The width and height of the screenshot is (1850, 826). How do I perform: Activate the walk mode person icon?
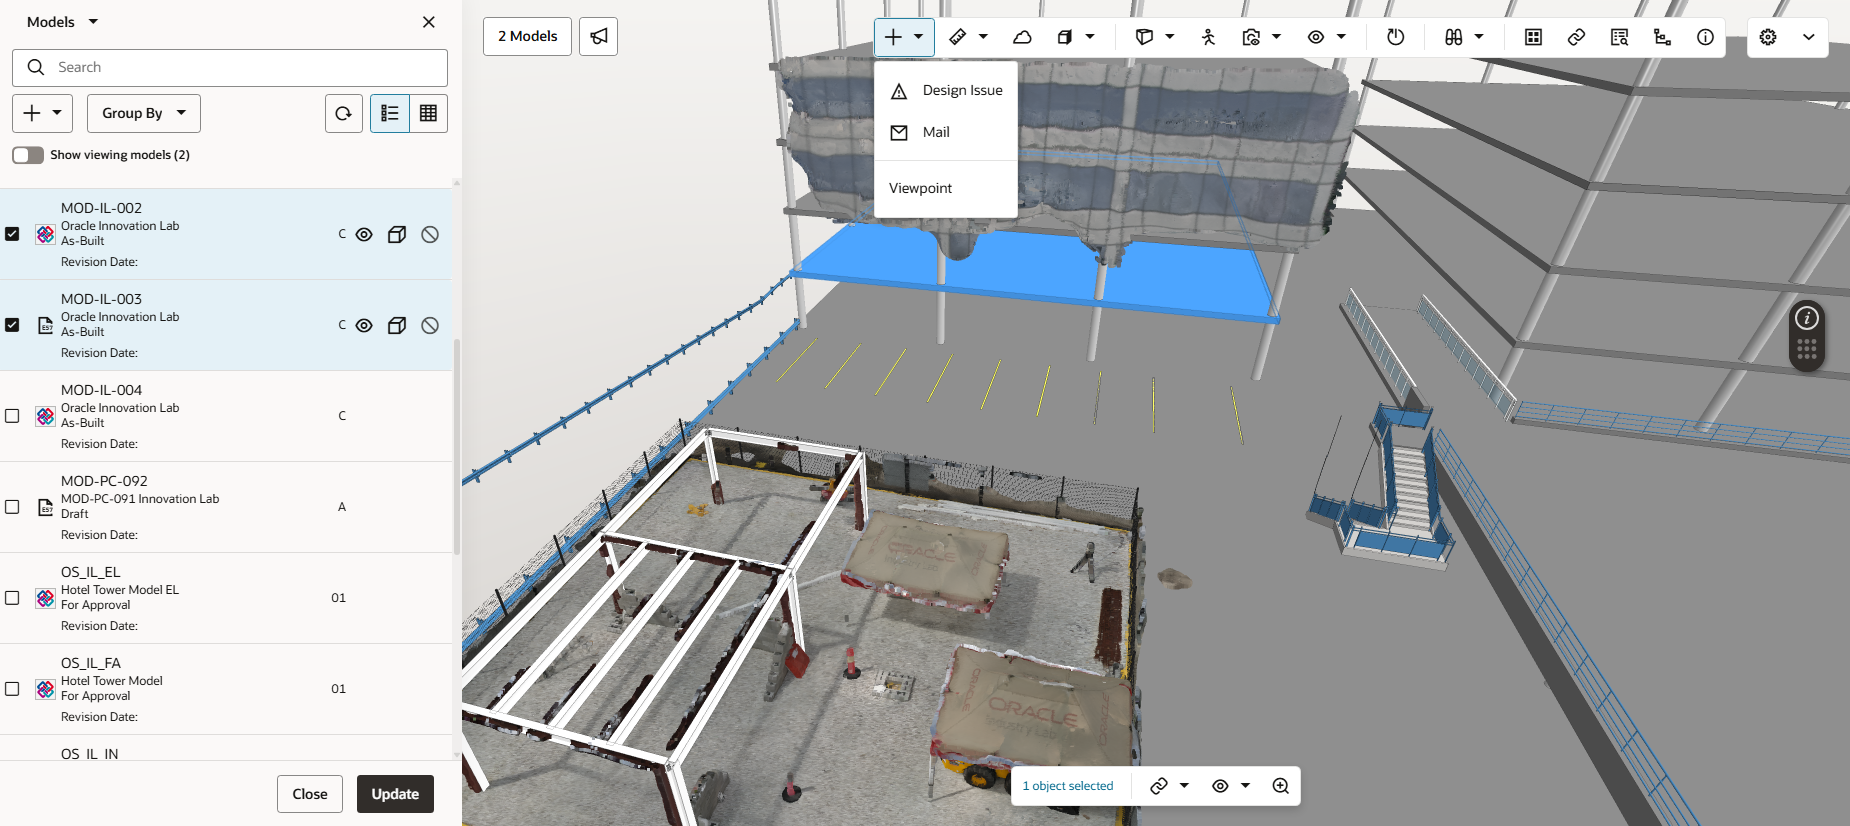click(x=1208, y=37)
